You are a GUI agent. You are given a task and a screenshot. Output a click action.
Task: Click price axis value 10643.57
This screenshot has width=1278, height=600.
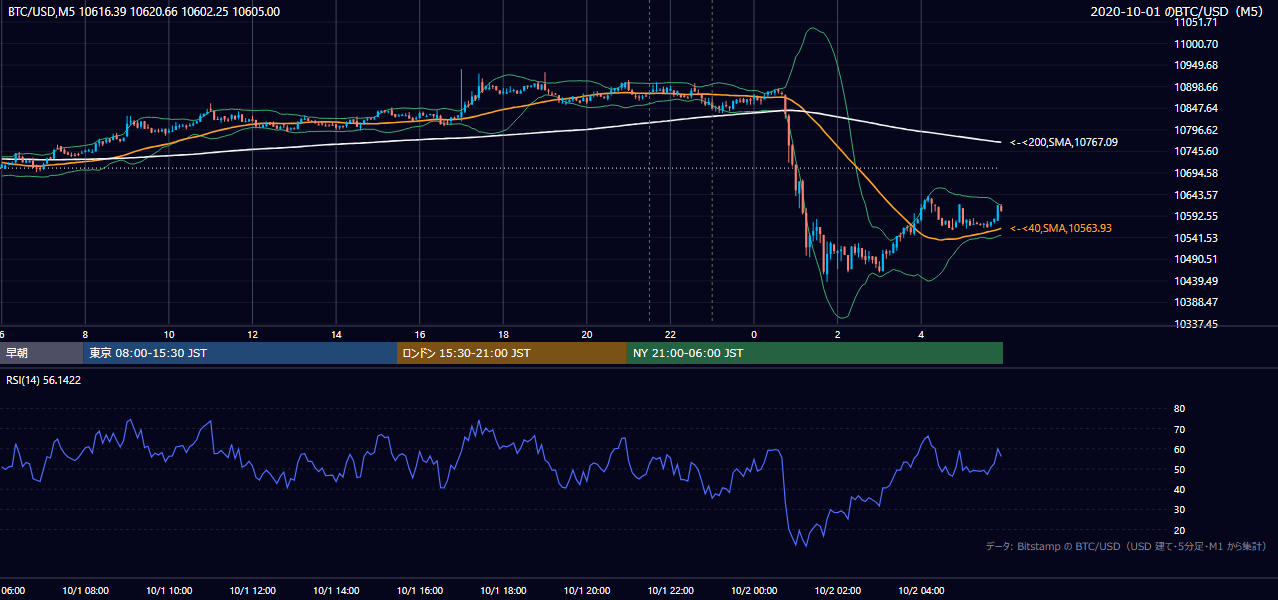tap(1197, 195)
